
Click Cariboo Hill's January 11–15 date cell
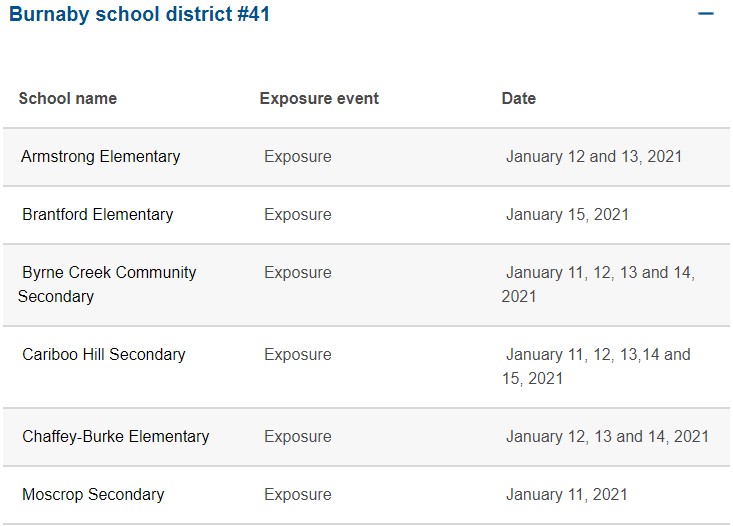pos(596,366)
